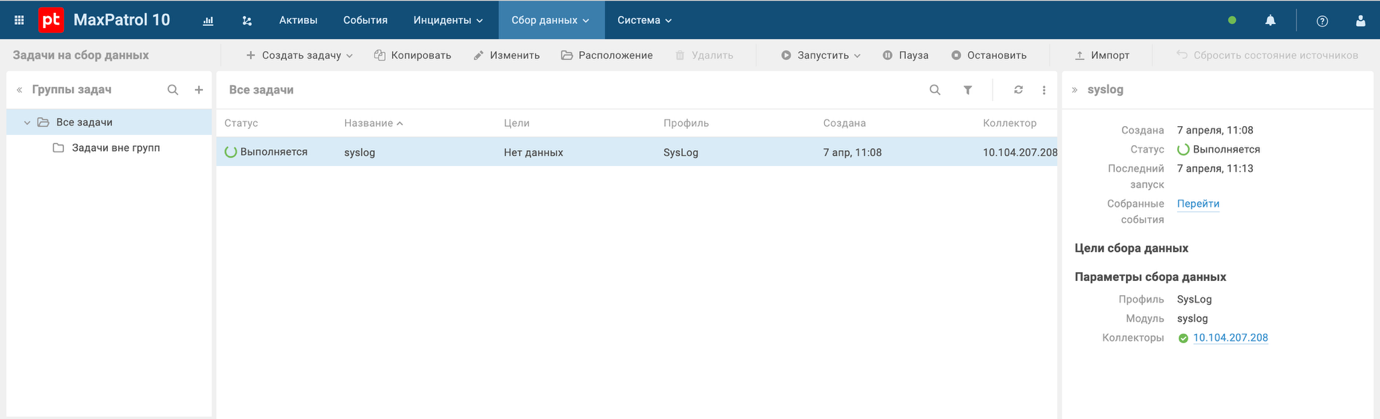The image size is (1380, 419).
Task: Click Импорт button
Action: pyautogui.click(x=1102, y=55)
